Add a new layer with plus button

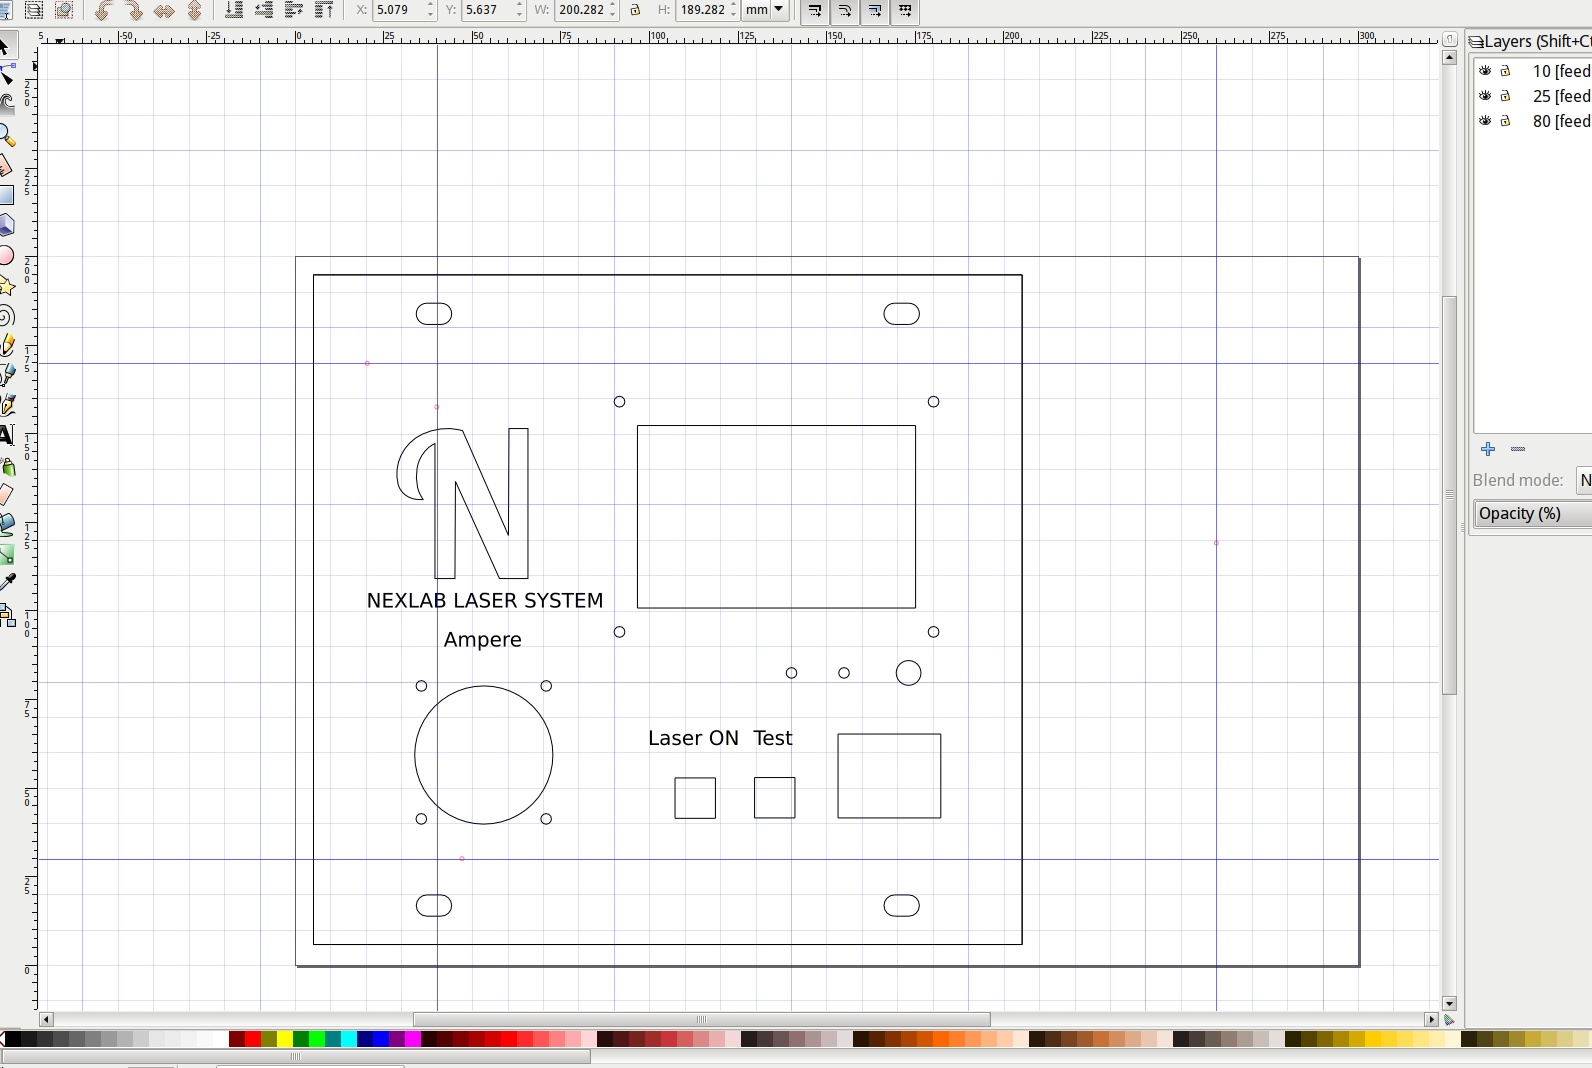pos(1488,449)
